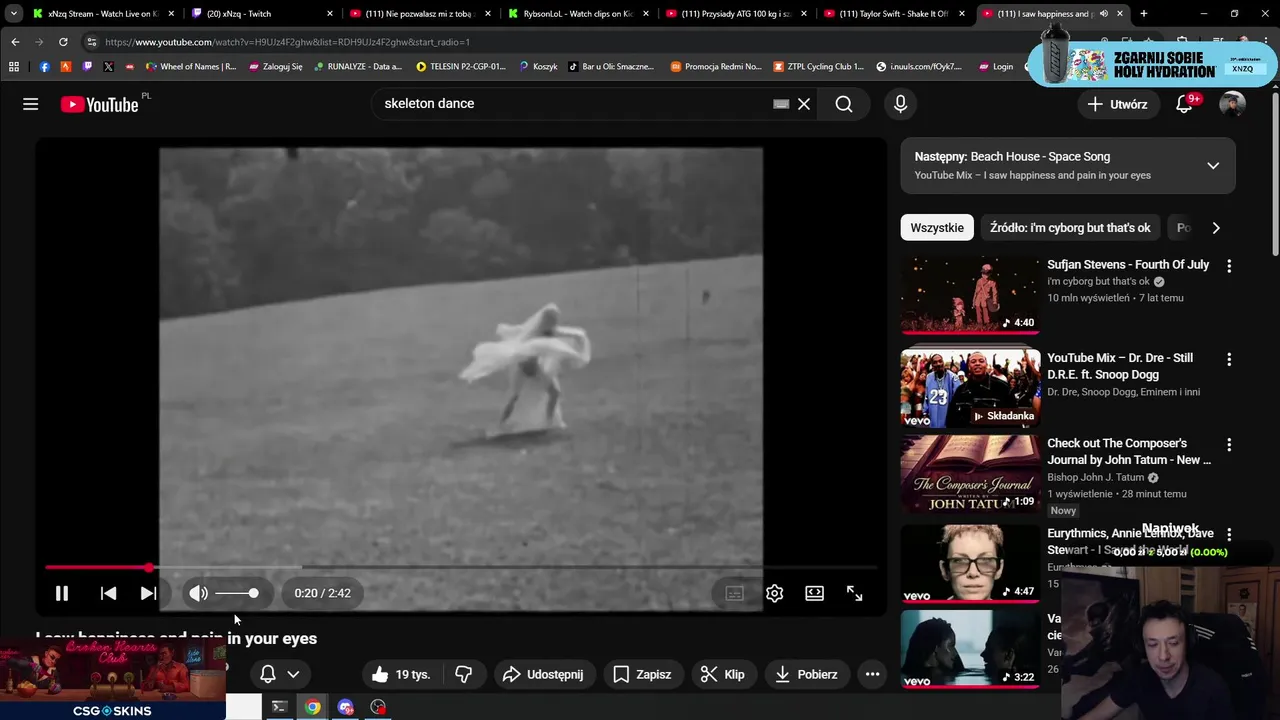This screenshot has height=720, width=1280.
Task: Open the on-screen keyboard icon in search box
Action: pyautogui.click(x=781, y=104)
